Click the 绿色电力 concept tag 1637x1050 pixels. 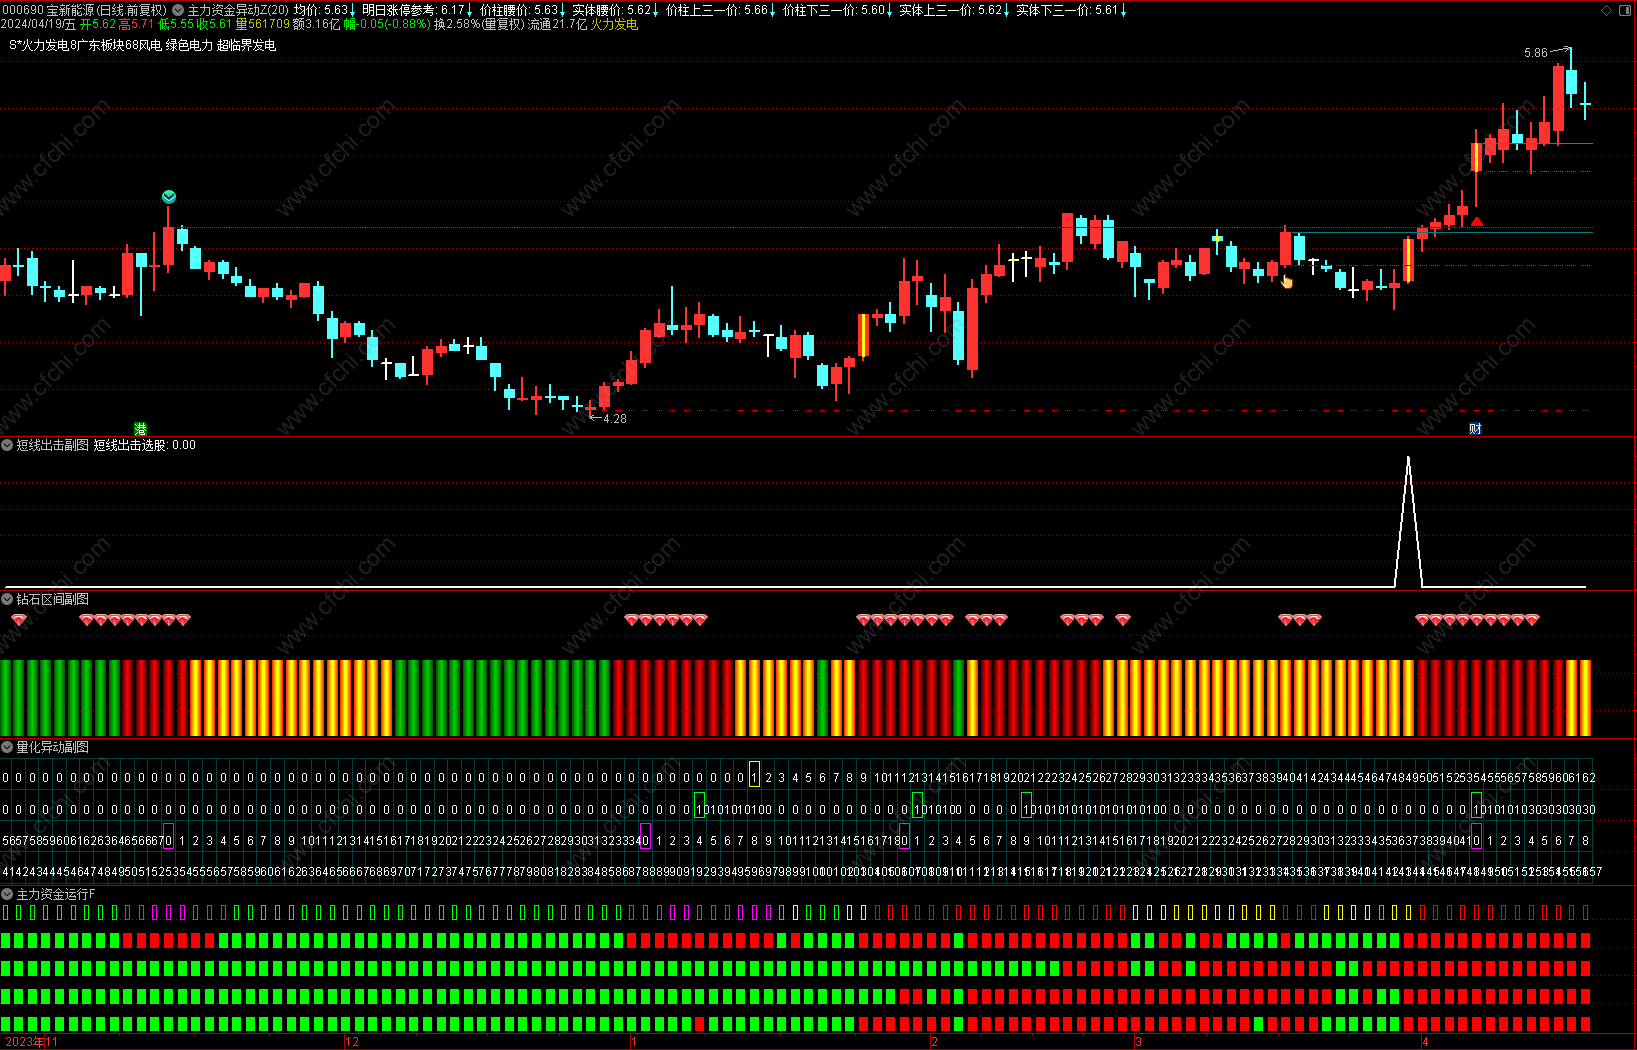click(189, 45)
